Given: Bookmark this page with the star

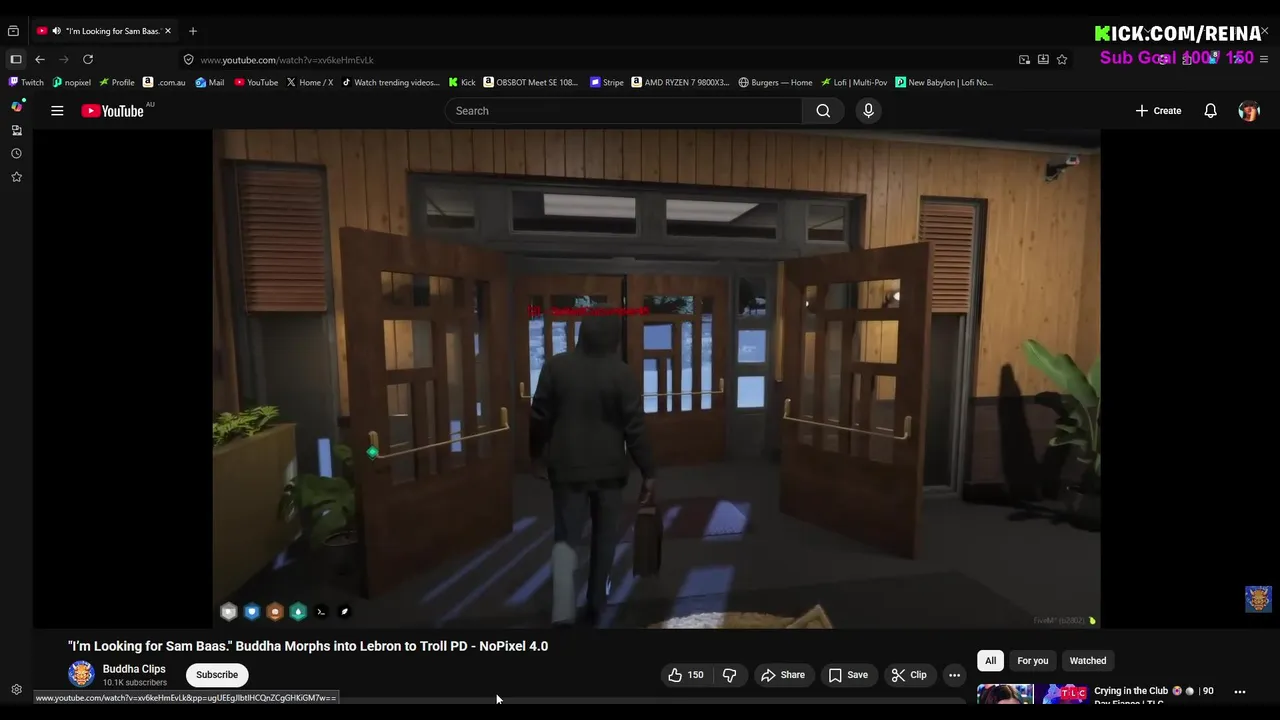Looking at the screenshot, I should 1062,60.
